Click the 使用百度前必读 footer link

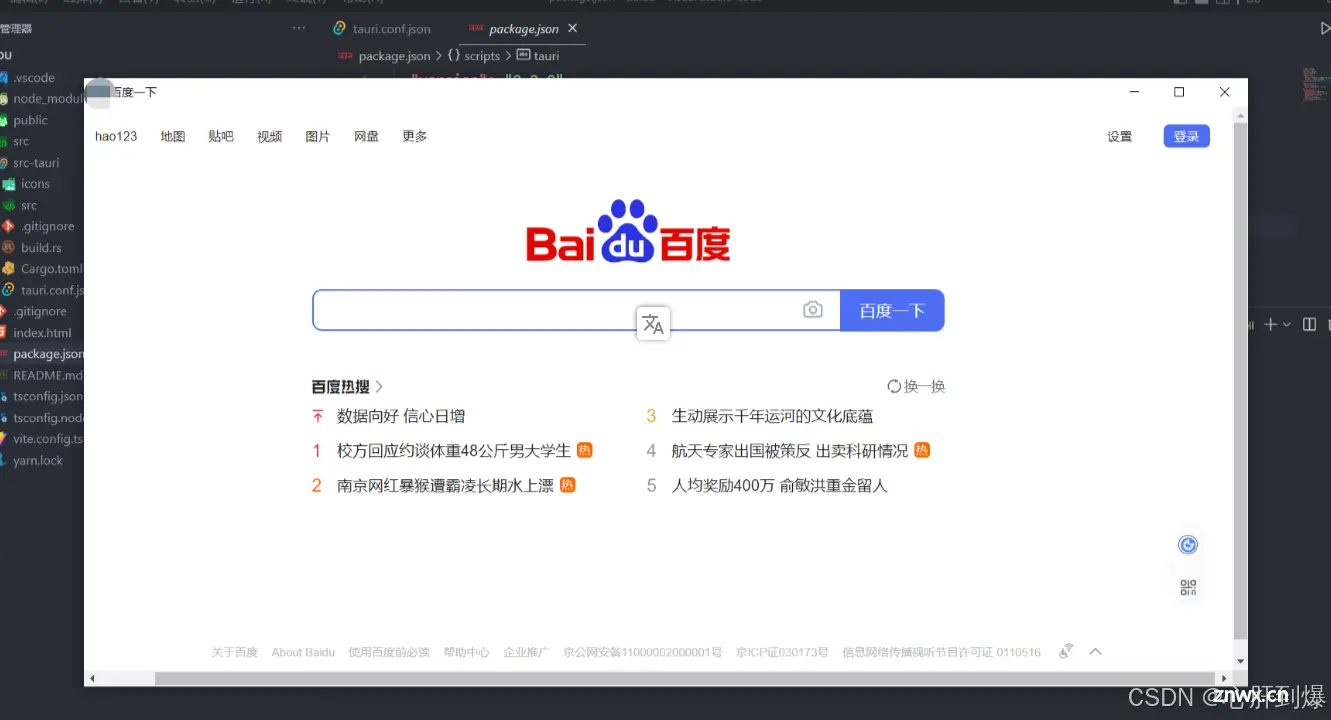(x=389, y=652)
